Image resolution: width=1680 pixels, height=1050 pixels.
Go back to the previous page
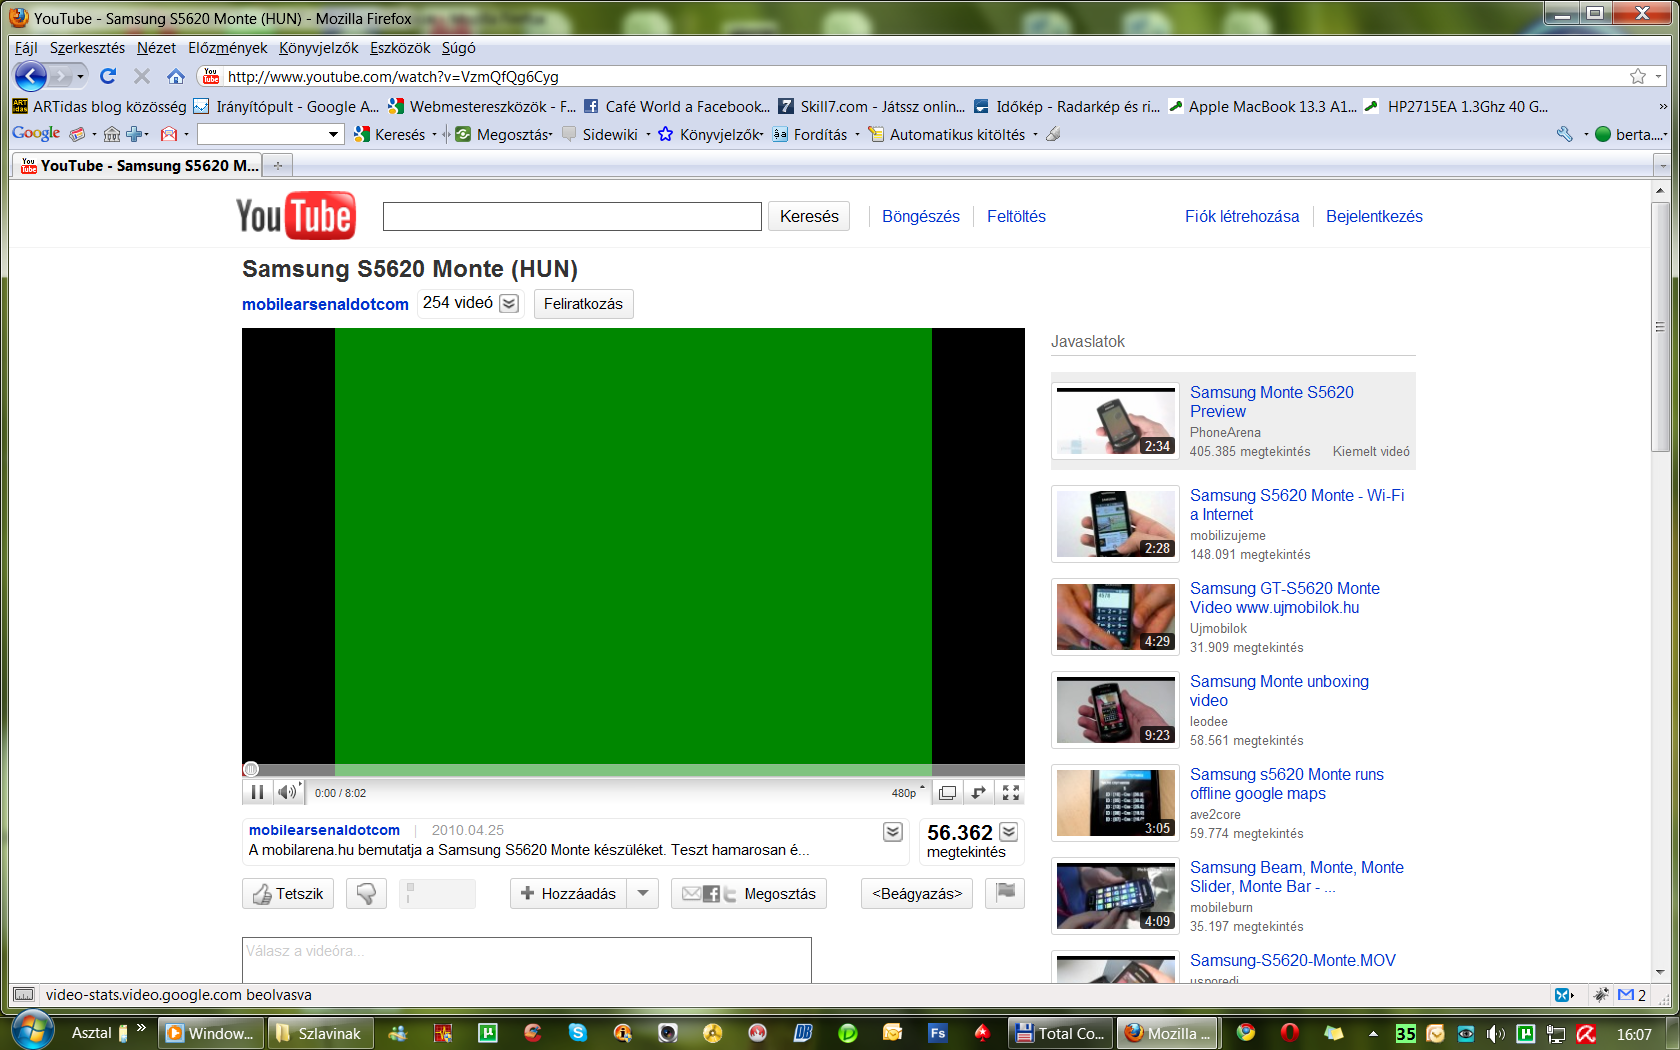click(30, 76)
